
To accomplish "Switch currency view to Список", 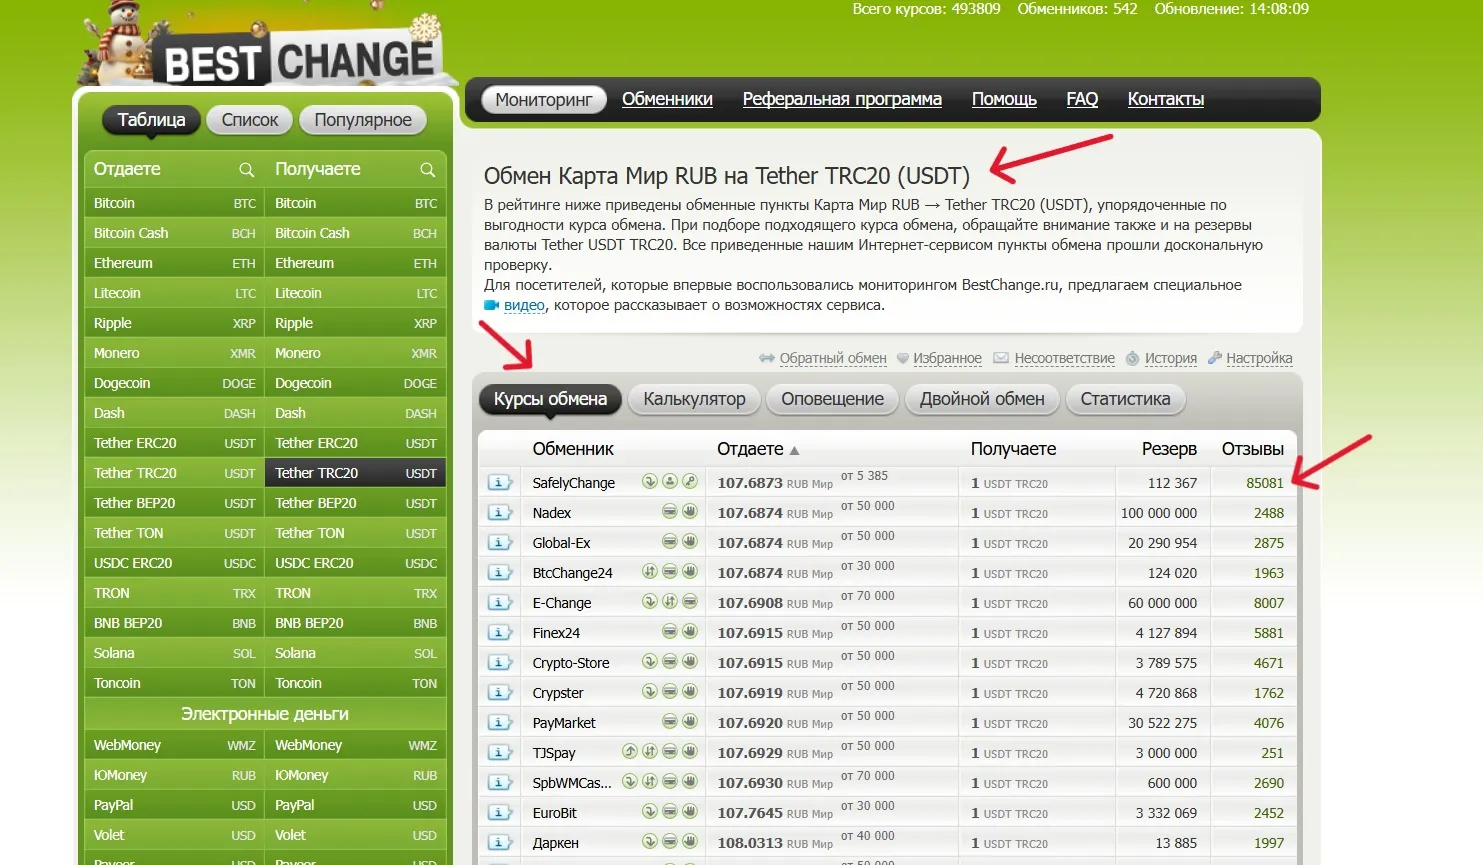I will pos(250,120).
